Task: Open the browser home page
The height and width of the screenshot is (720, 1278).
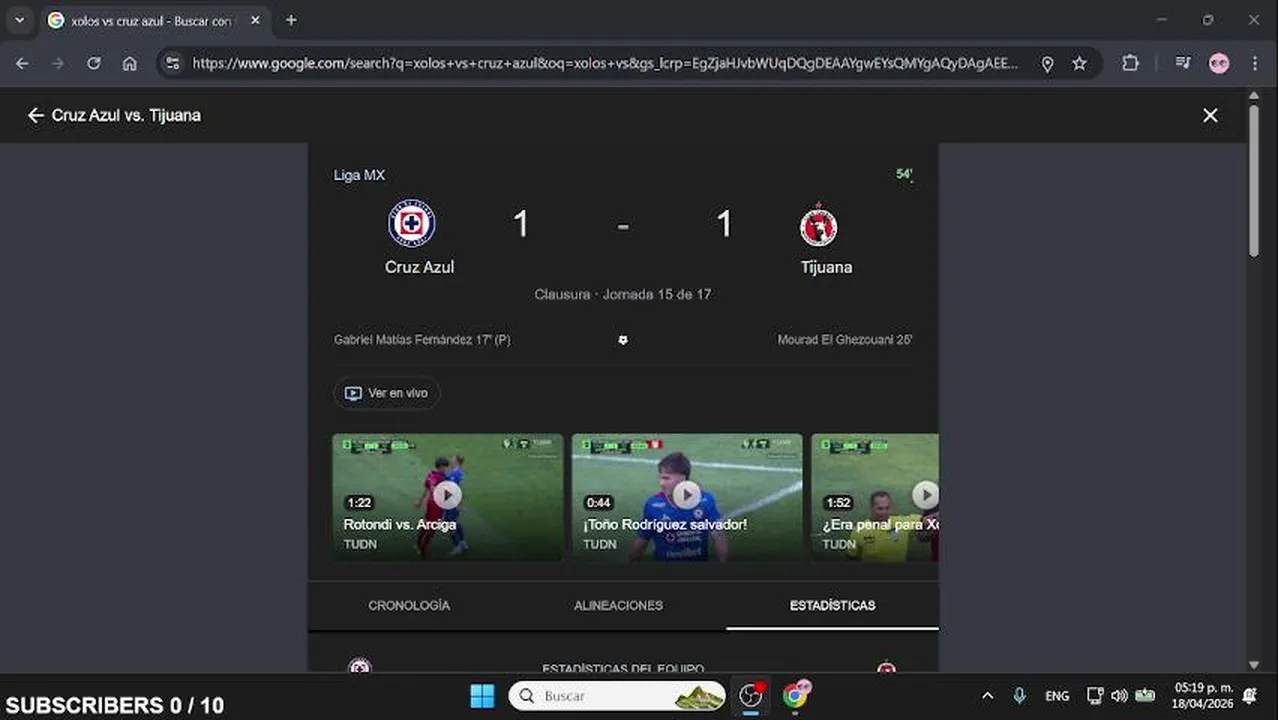Action: (129, 63)
